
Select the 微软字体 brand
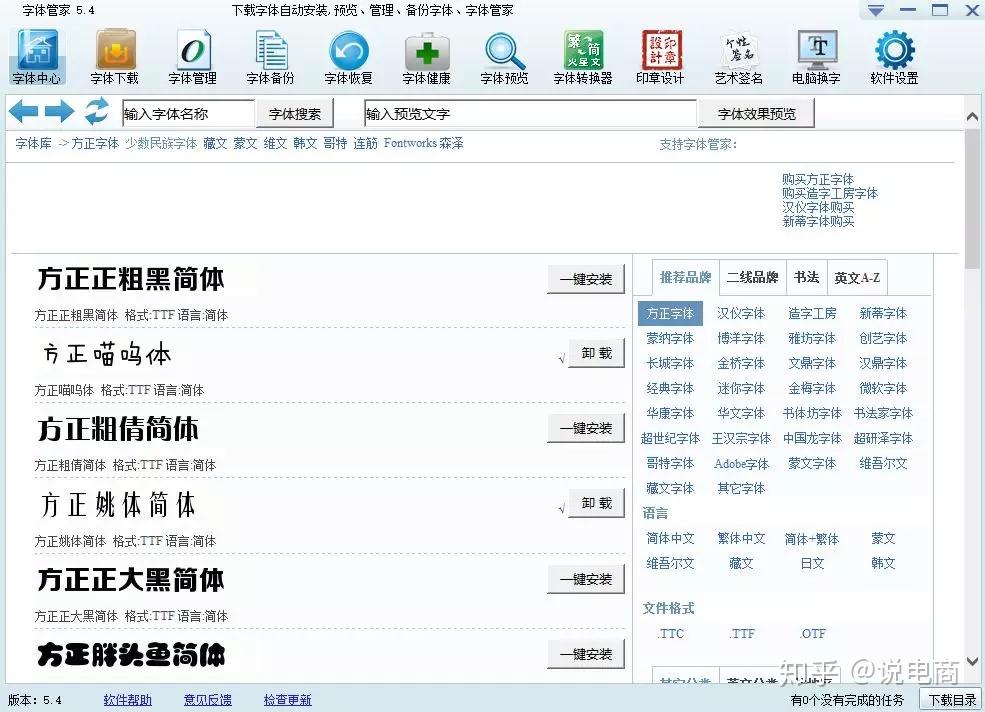coord(883,388)
